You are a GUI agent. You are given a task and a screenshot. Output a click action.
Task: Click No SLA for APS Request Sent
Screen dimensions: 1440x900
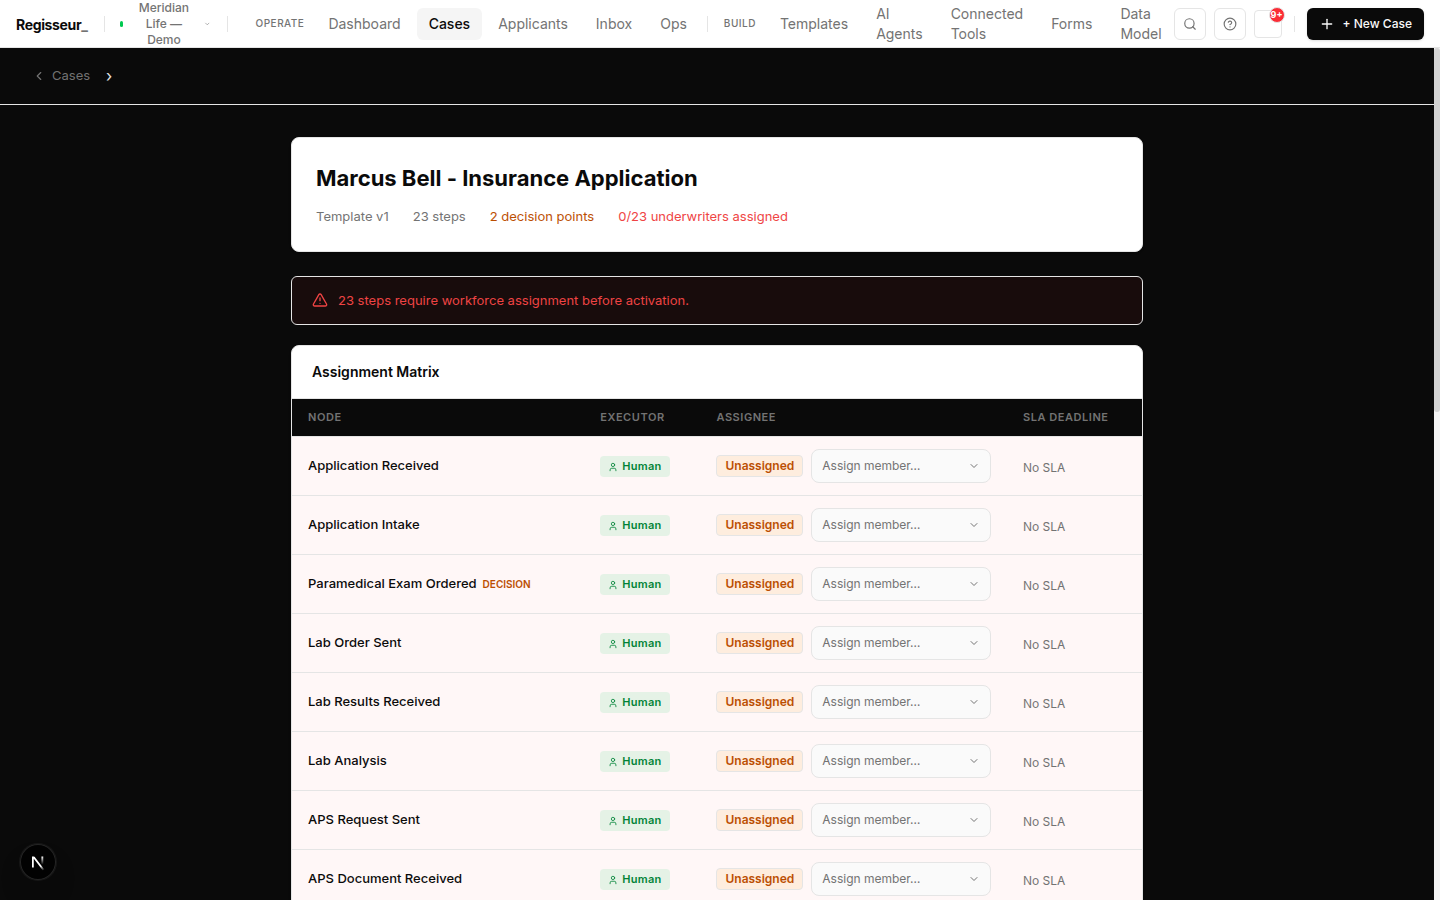coord(1044,821)
